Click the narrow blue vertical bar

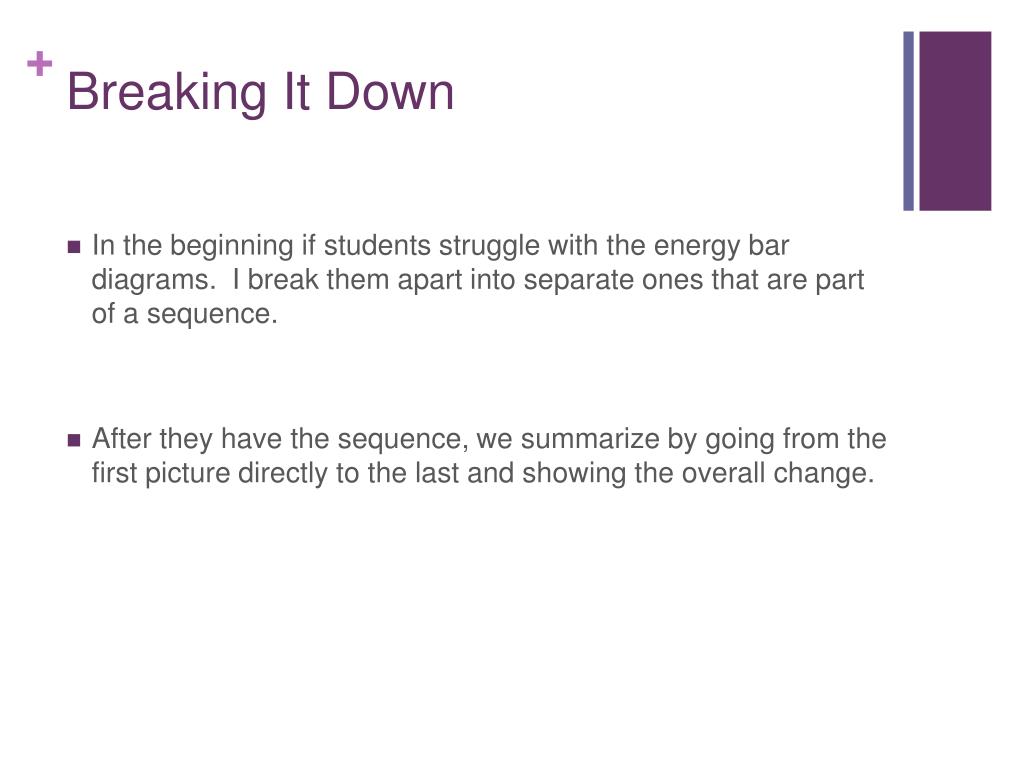coord(908,121)
